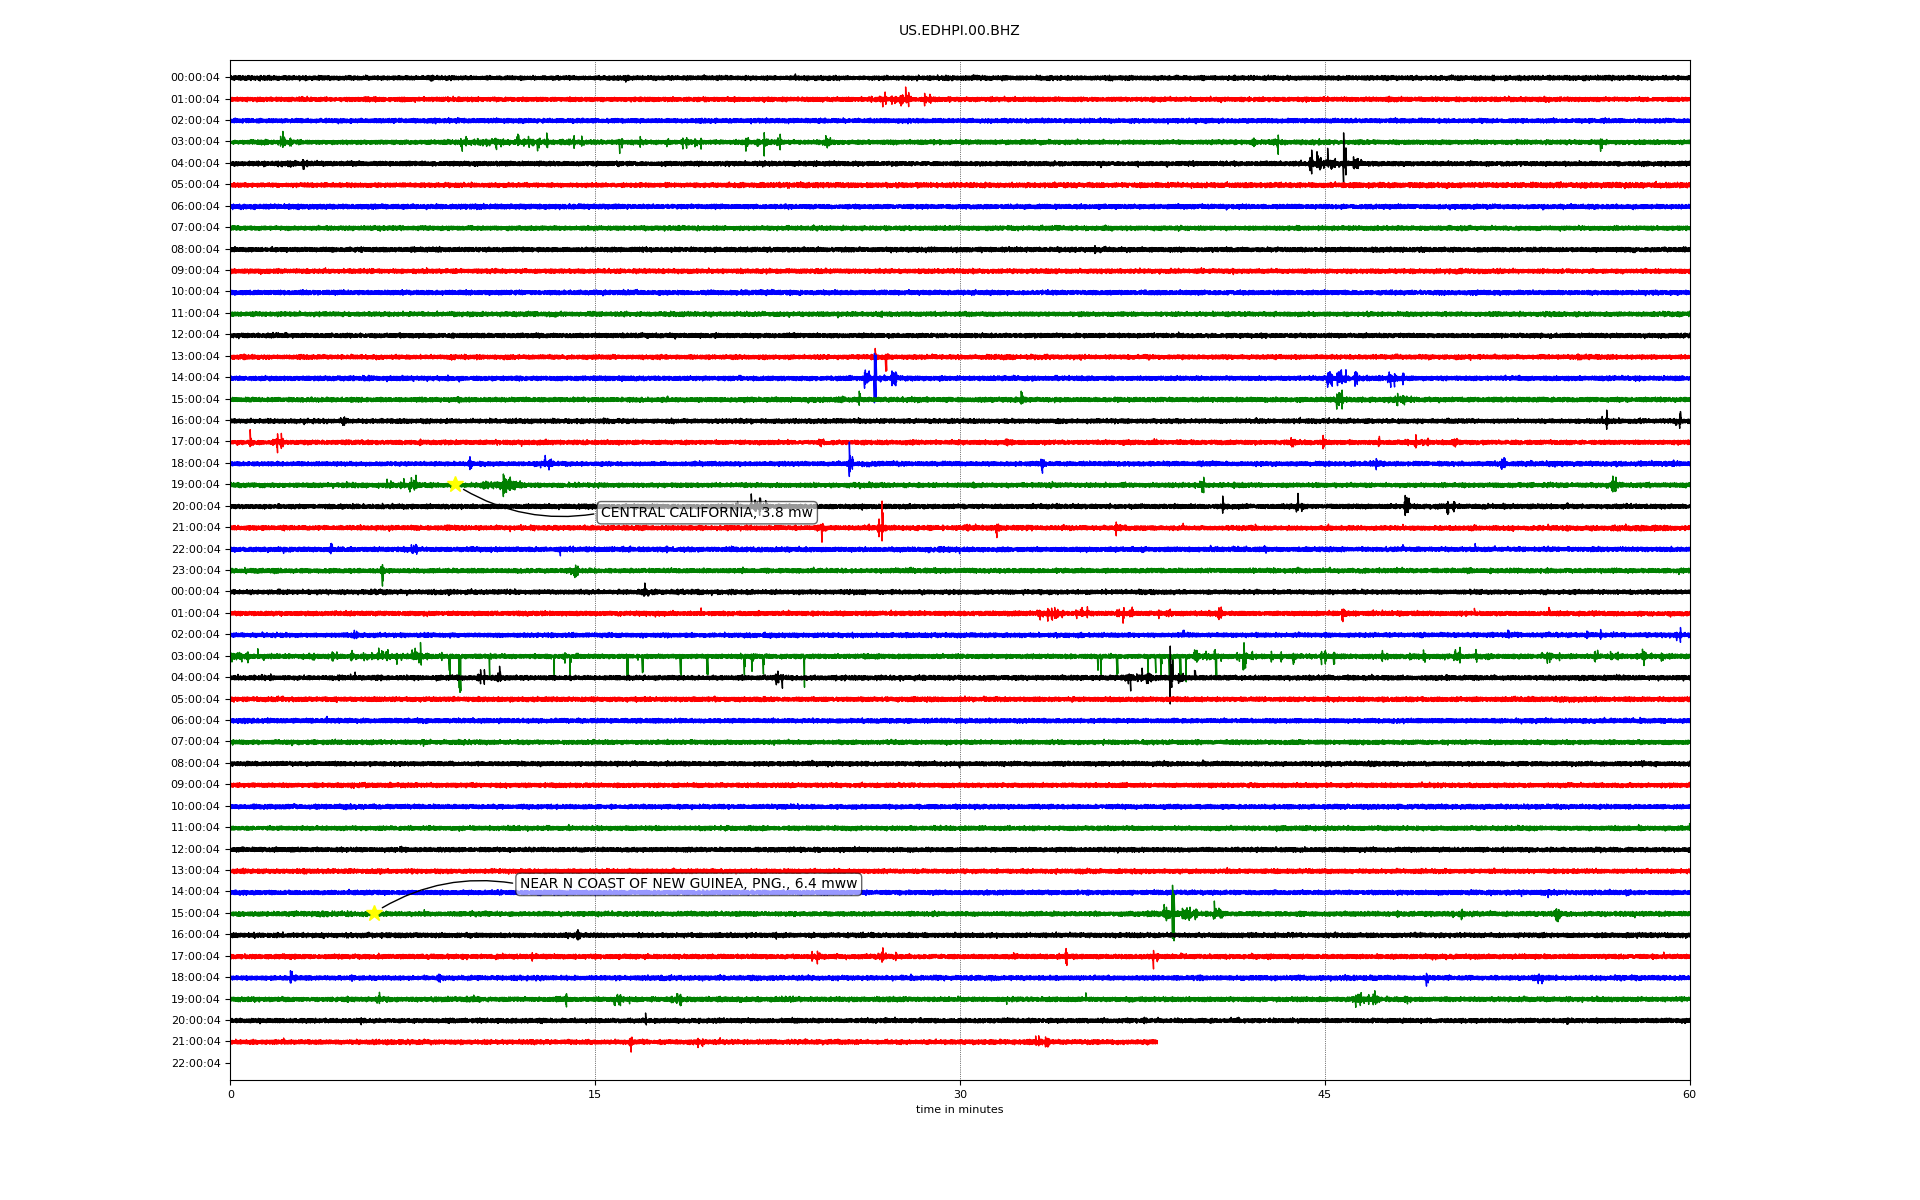Click the x-axis tick label 30
The width and height of the screenshot is (1920, 1200).
coord(960,1095)
